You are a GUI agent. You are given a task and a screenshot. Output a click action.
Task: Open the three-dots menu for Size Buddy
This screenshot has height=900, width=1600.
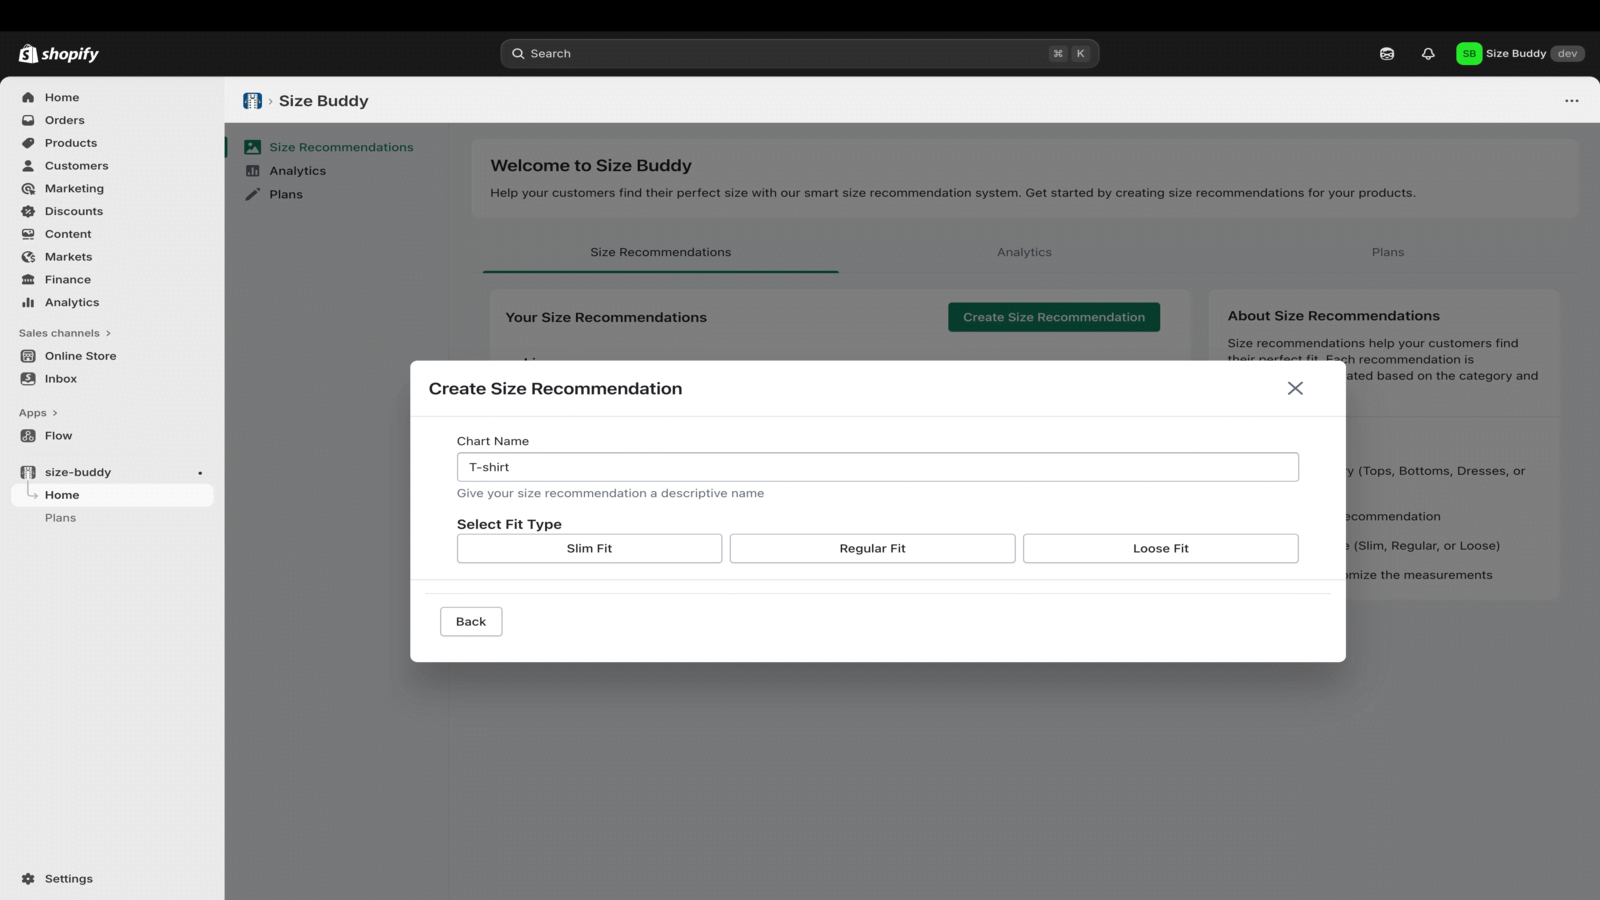(x=1571, y=101)
